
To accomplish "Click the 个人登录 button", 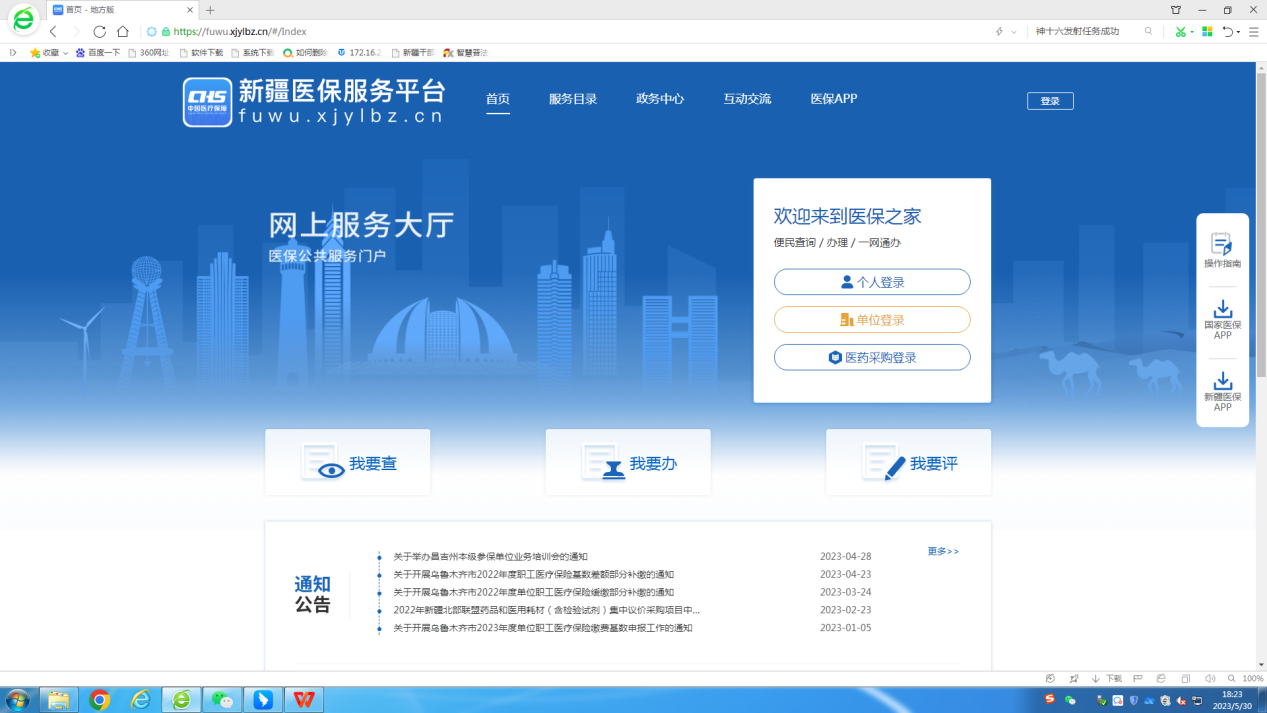I will [x=872, y=282].
